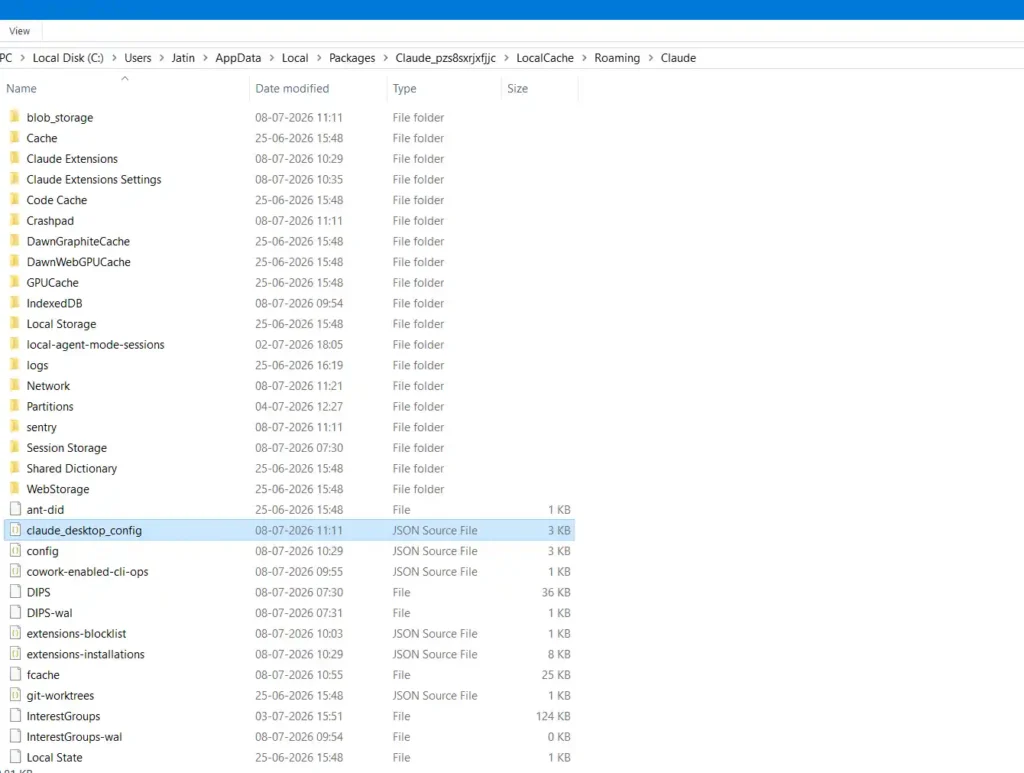Expand the chevron after Roaming breadcrumb
This screenshot has height=773, width=1024.
pyautogui.click(x=650, y=57)
